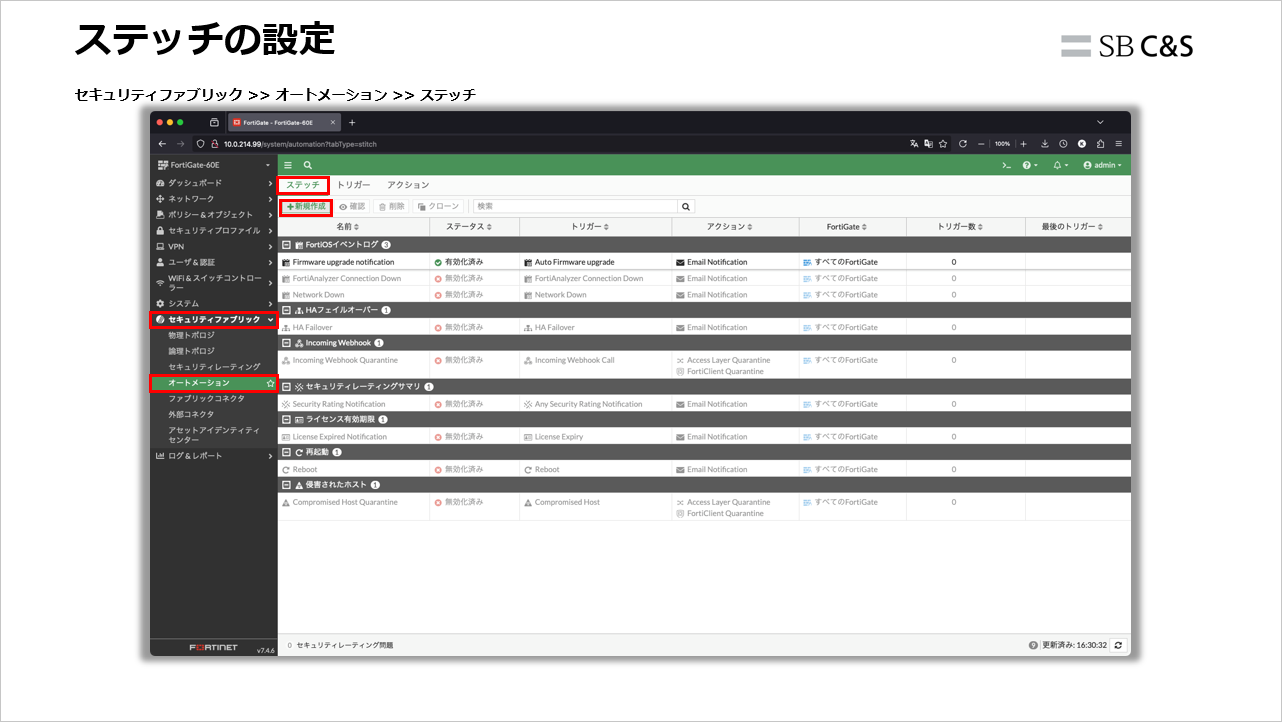Viewport: 1282px width, 722px height.
Task: Collapse the 侵害されたホスト group
Action: 287,485
